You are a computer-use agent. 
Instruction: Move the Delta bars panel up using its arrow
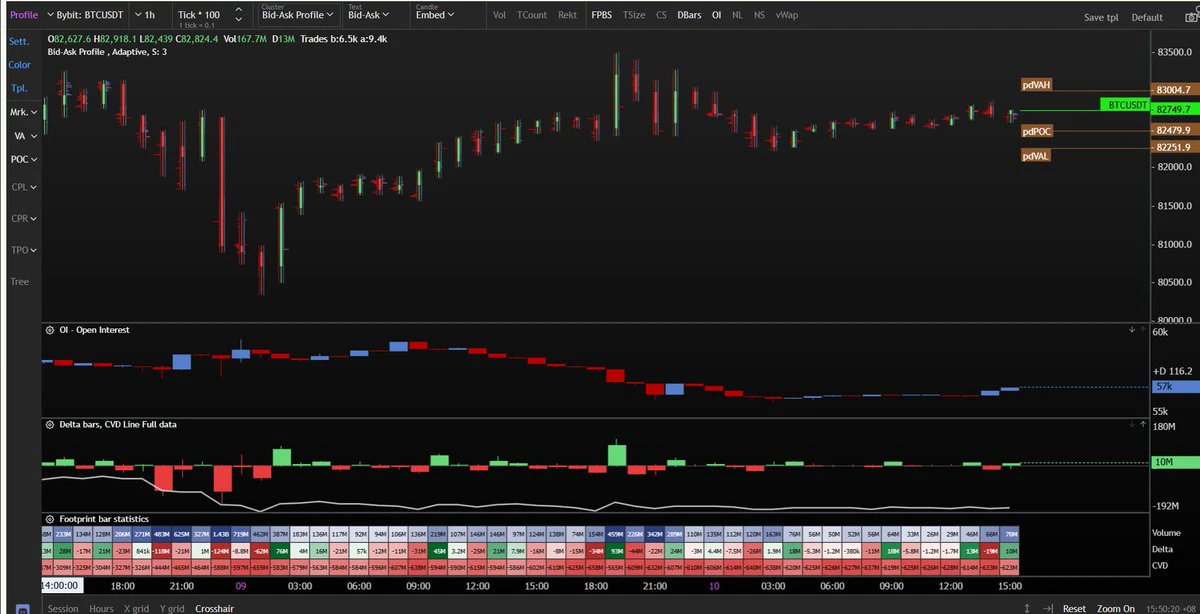(1141, 424)
